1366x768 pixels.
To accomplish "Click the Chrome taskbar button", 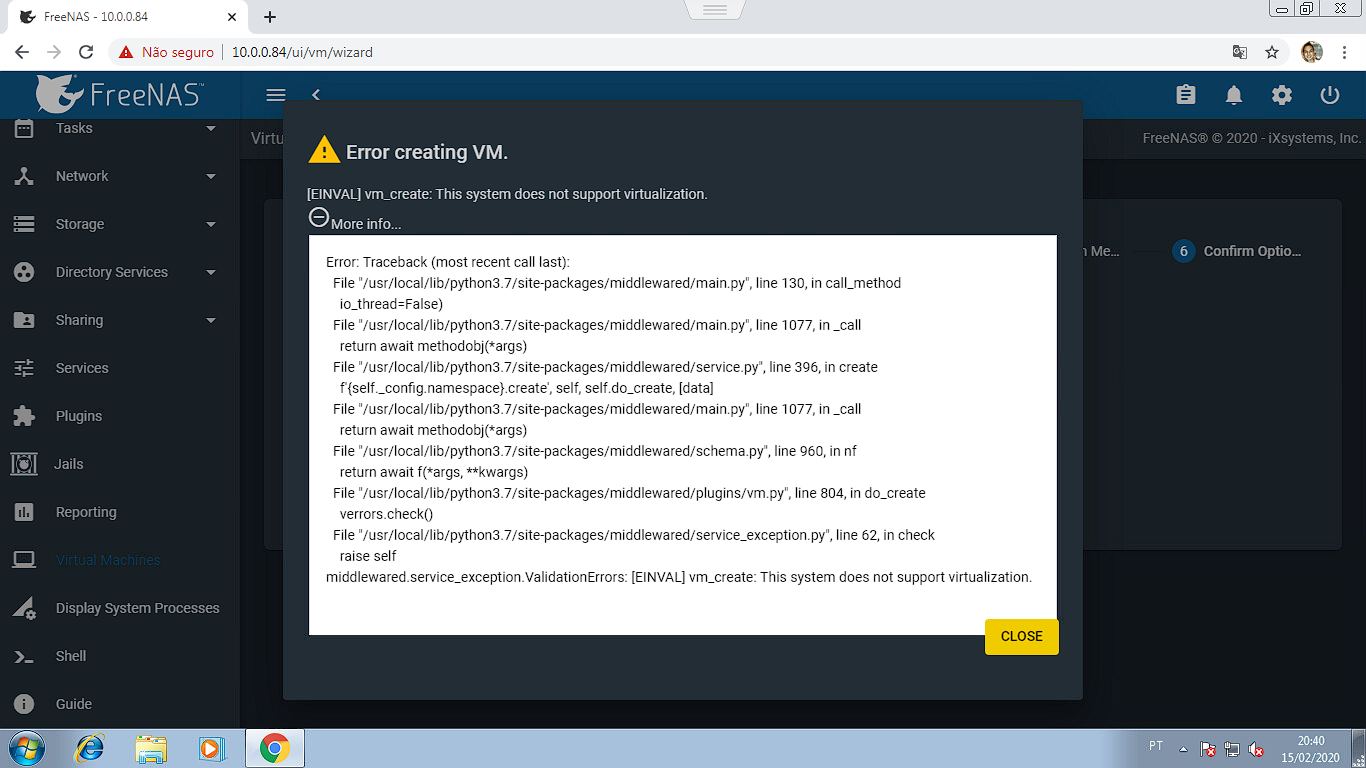I will tap(275, 748).
